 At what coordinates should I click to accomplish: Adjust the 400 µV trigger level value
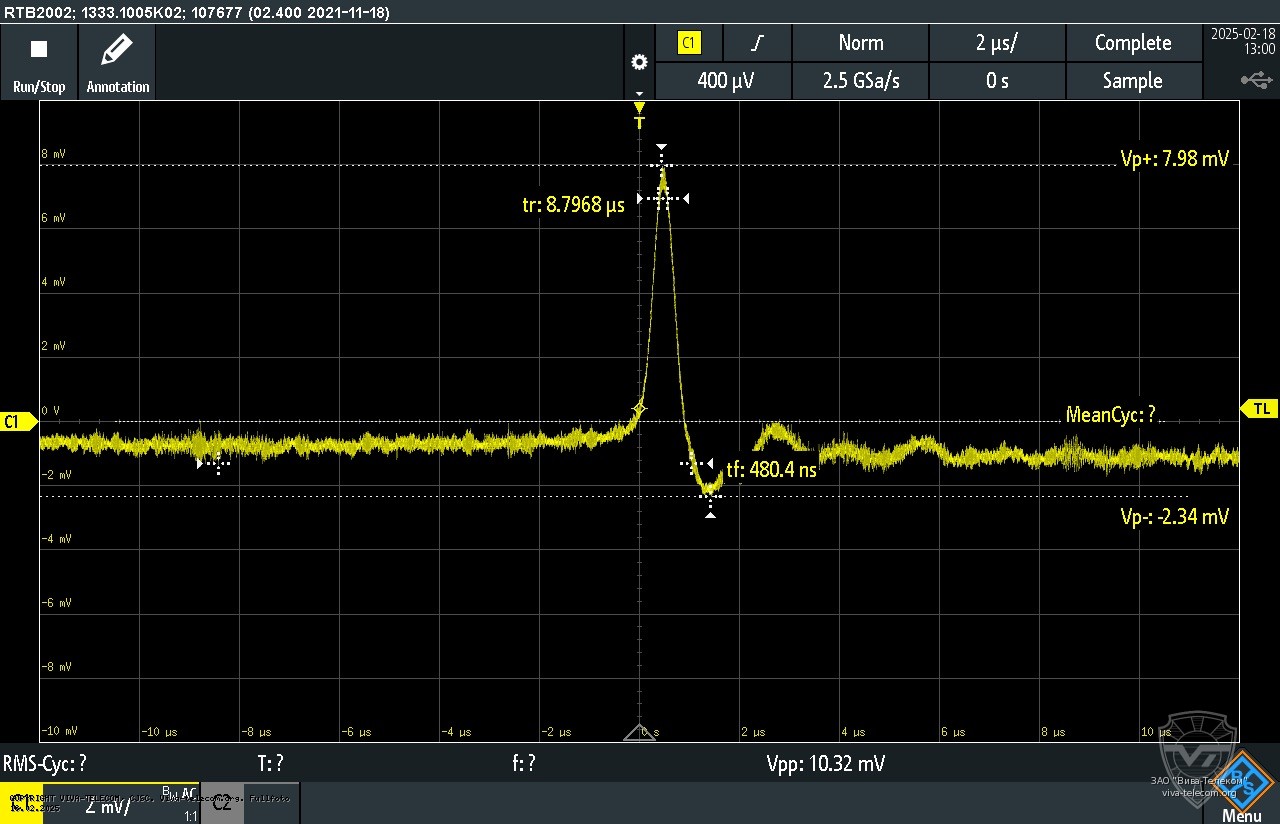(x=723, y=80)
